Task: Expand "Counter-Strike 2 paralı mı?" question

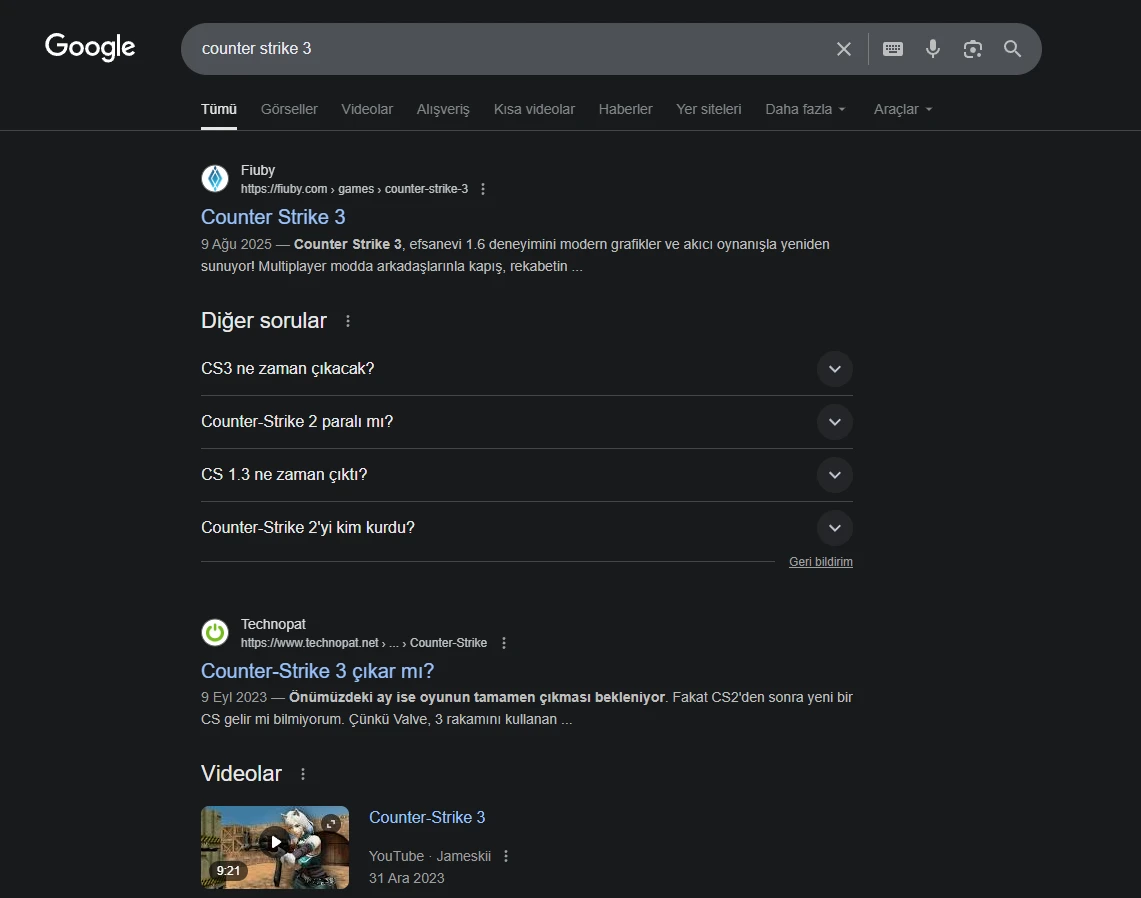Action: [x=834, y=422]
